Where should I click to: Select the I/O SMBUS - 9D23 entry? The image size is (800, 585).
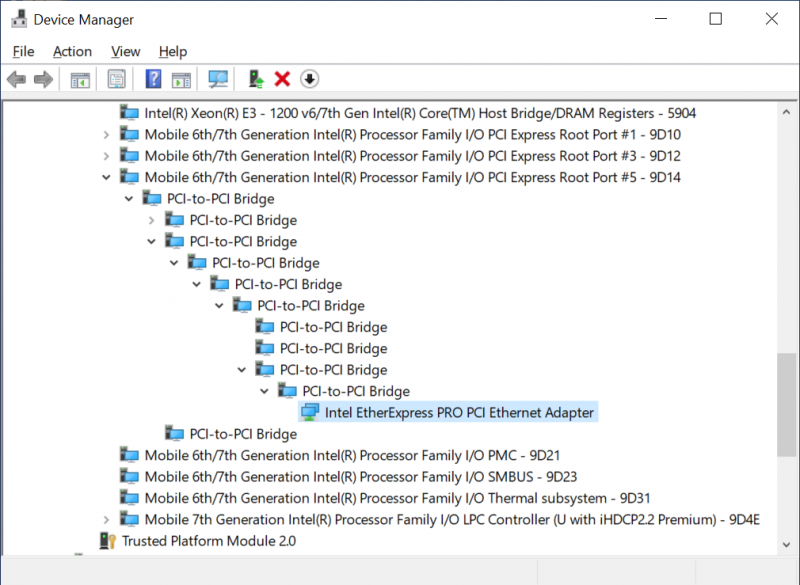(361, 476)
